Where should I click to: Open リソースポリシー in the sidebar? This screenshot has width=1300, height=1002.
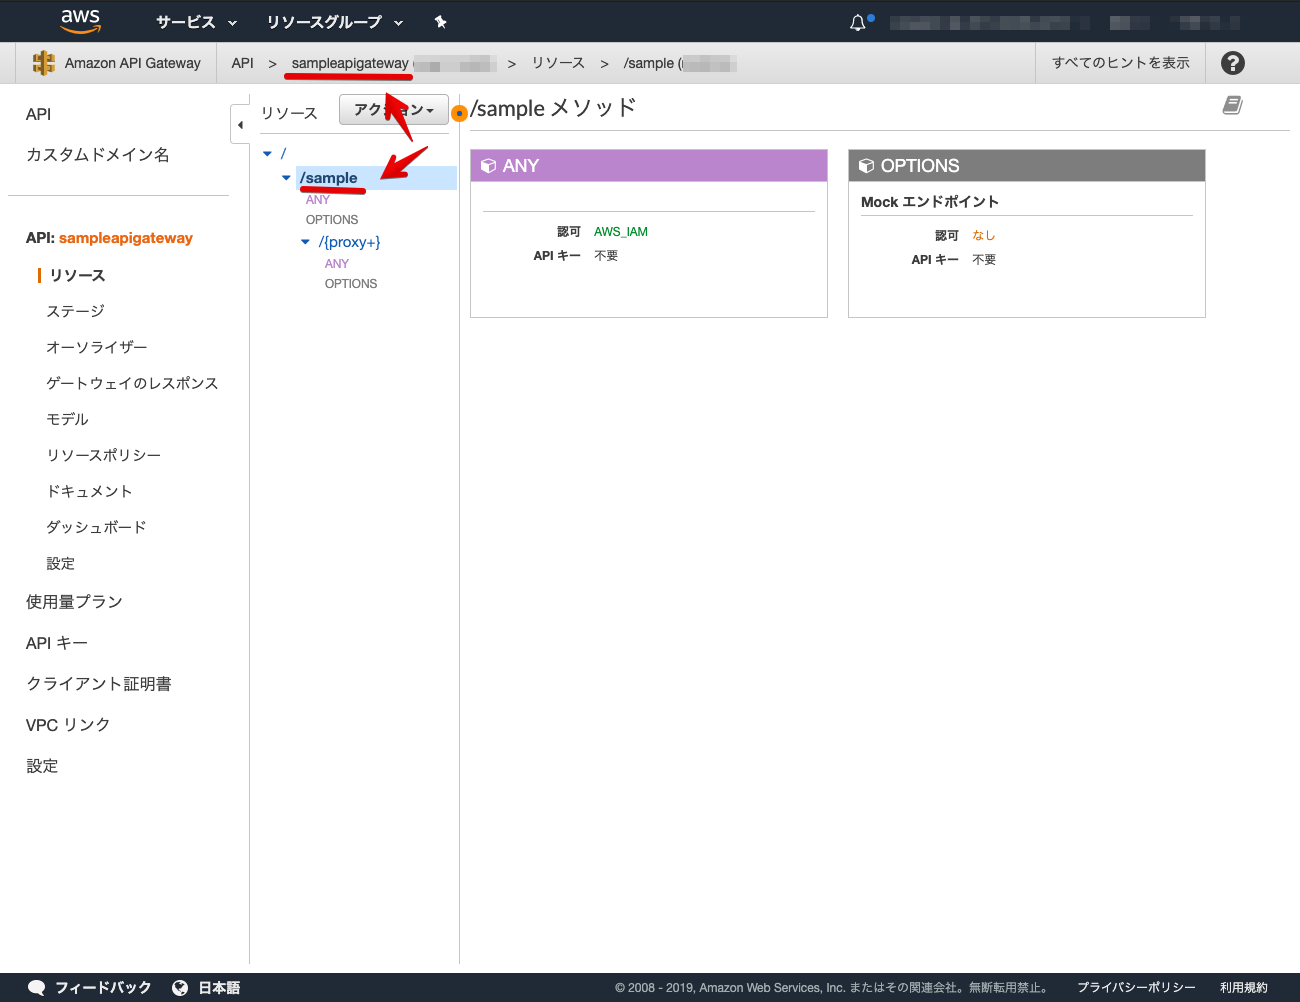tap(103, 455)
